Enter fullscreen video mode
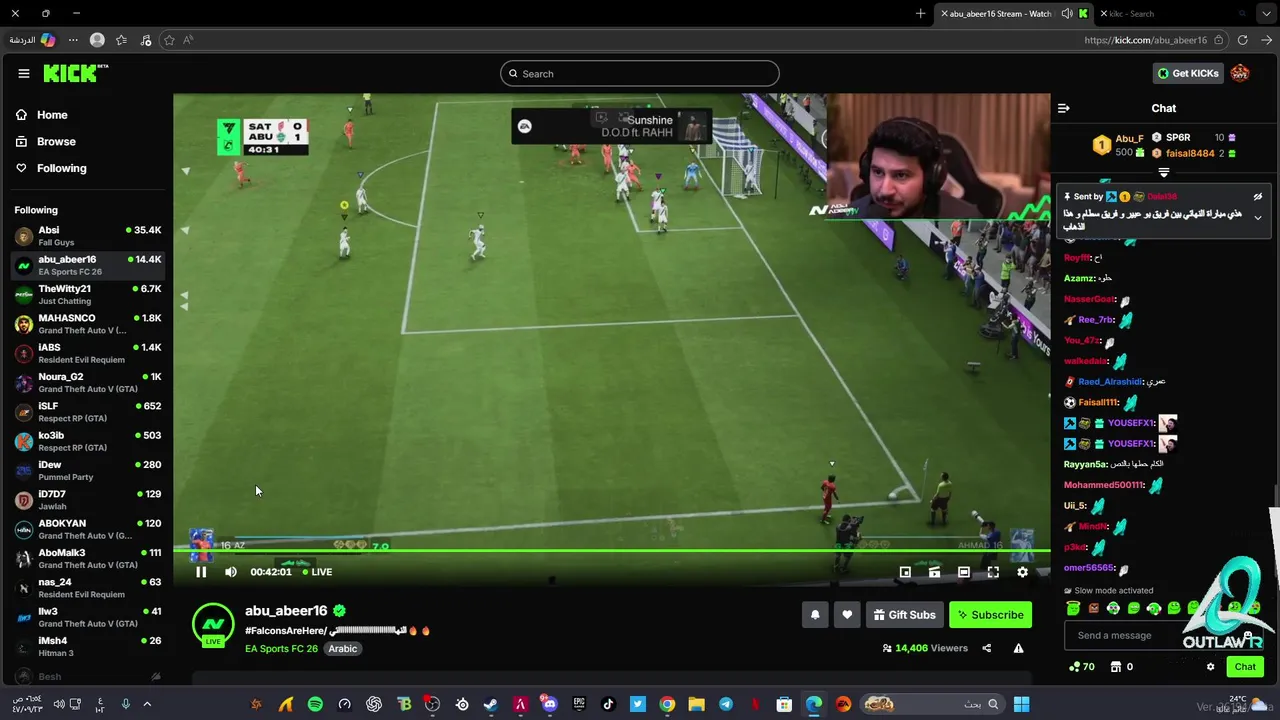Viewport: 1280px width, 720px height. coord(993,572)
